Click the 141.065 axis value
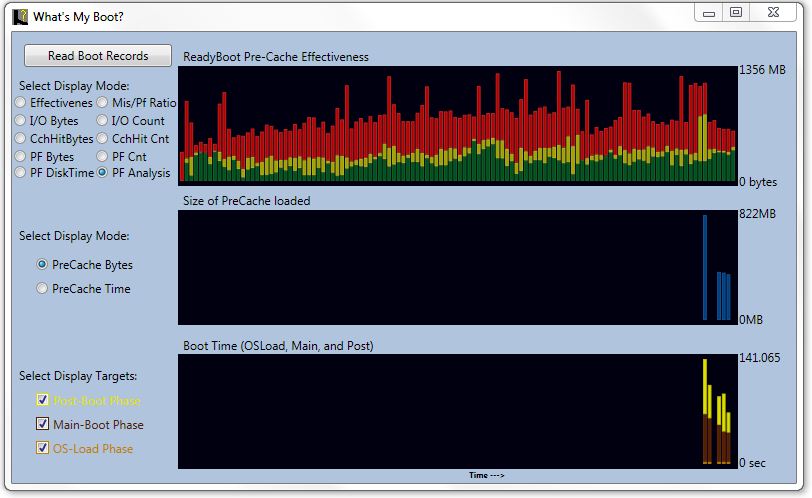The image size is (812, 498). tap(759, 358)
